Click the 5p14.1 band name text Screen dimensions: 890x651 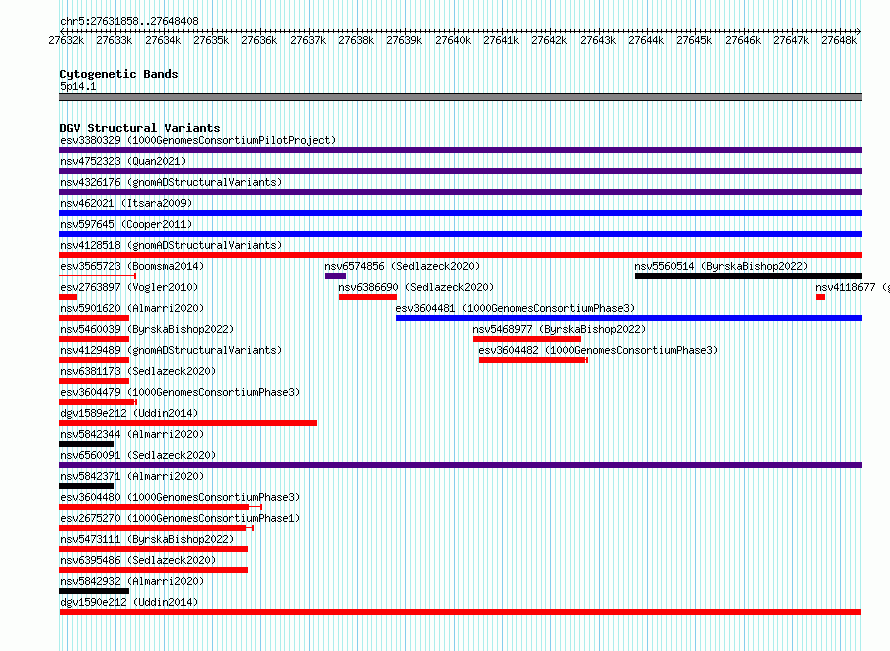coord(78,86)
